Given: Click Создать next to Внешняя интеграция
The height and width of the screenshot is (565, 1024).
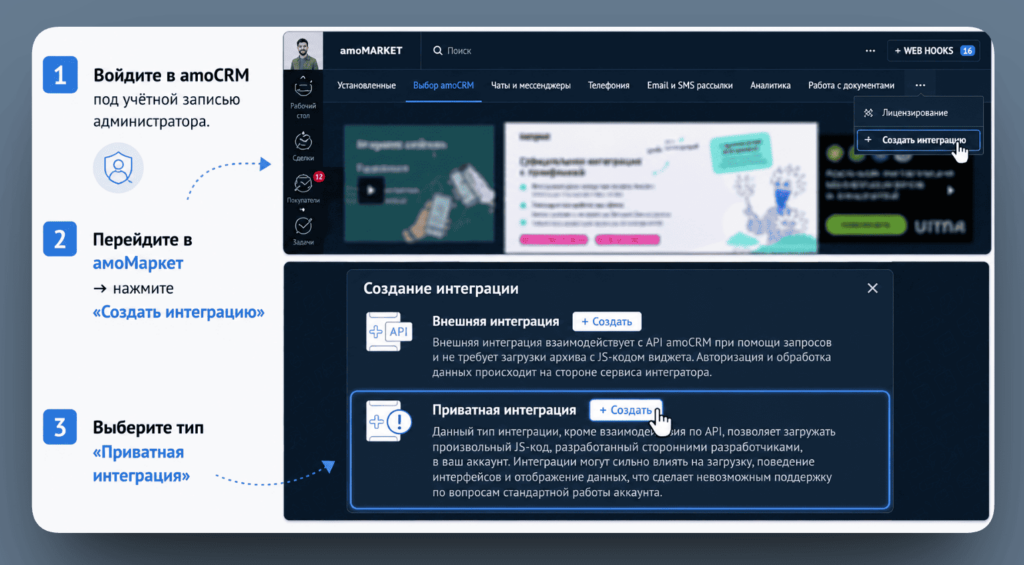Looking at the screenshot, I should pyautogui.click(x=607, y=321).
